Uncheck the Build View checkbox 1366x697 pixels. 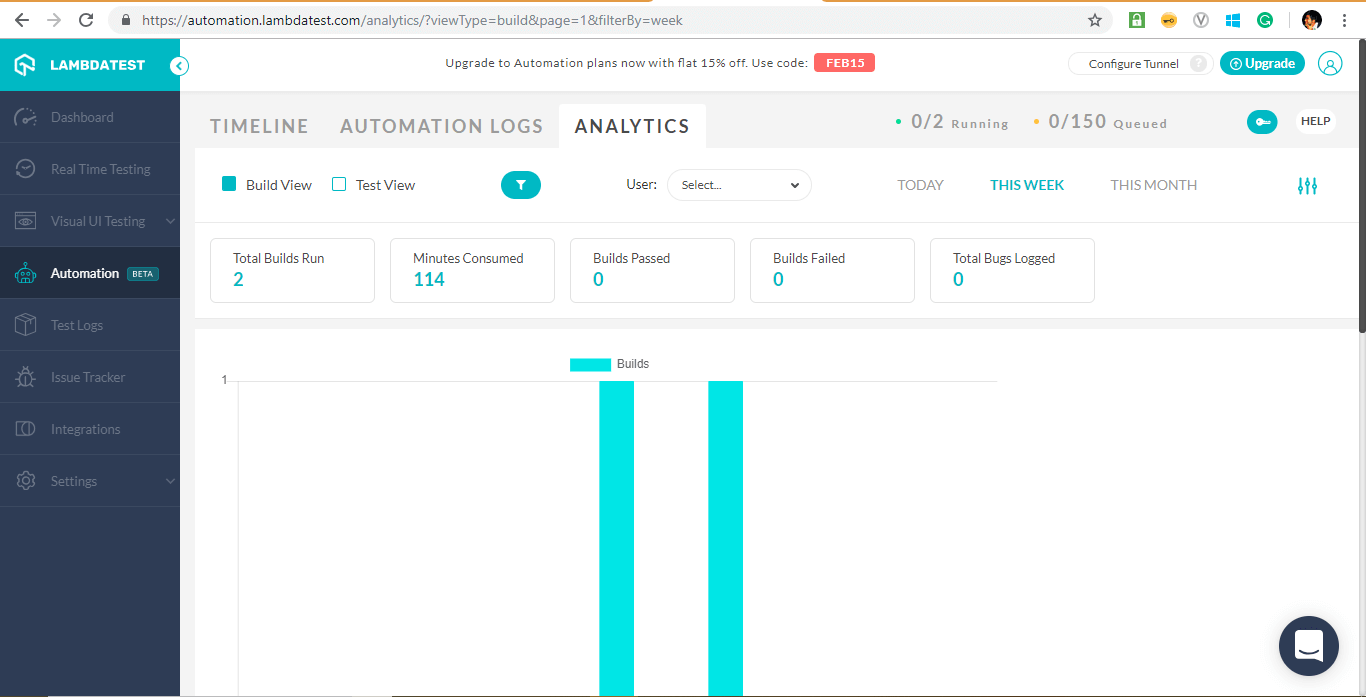point(229,184)
